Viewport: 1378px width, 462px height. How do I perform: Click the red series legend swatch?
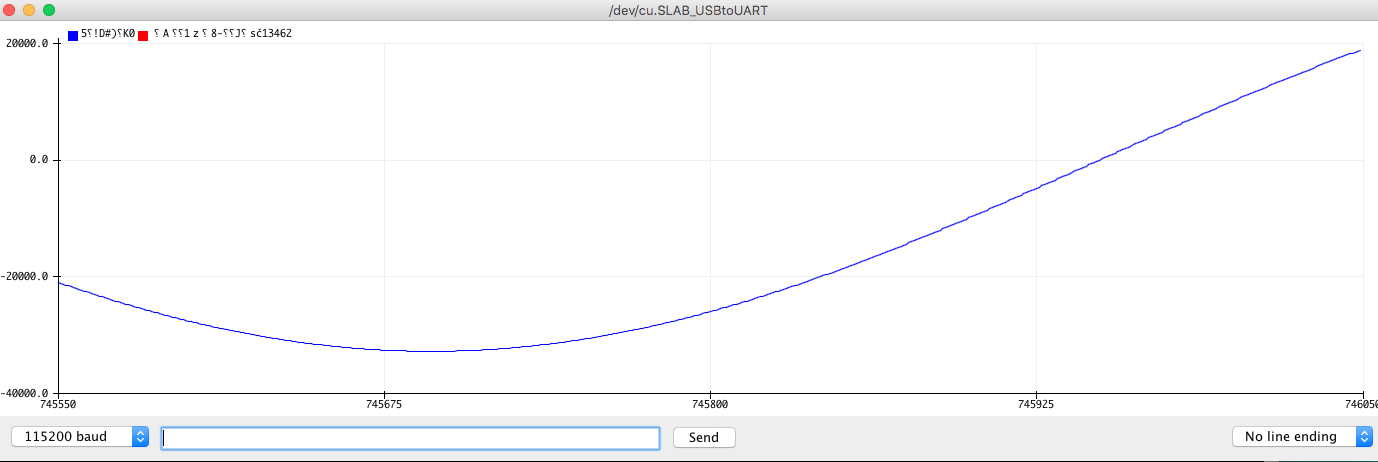tap(143, 35)
